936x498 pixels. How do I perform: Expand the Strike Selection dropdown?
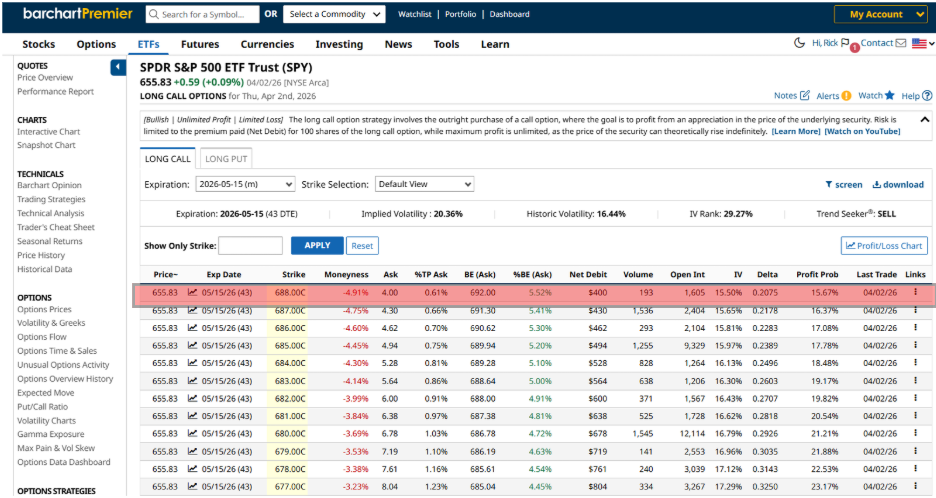tap(424, 185)
